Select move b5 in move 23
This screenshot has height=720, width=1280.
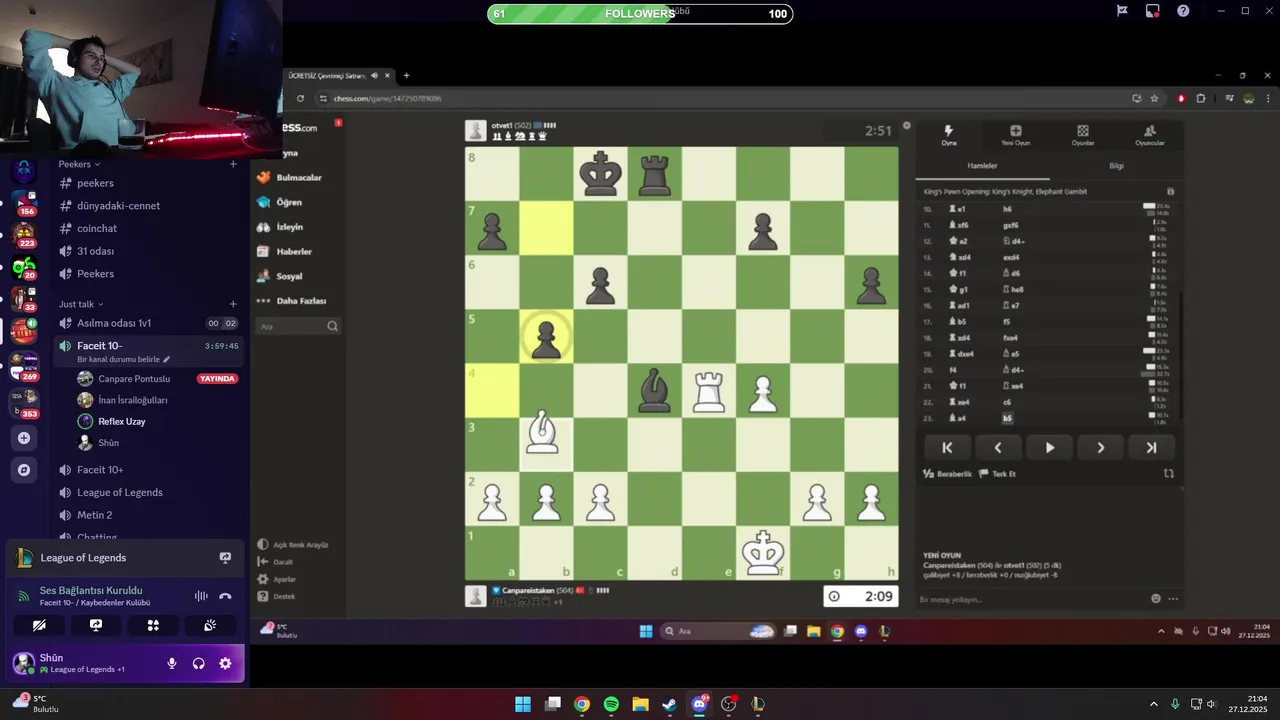(x=1008, y=418)
